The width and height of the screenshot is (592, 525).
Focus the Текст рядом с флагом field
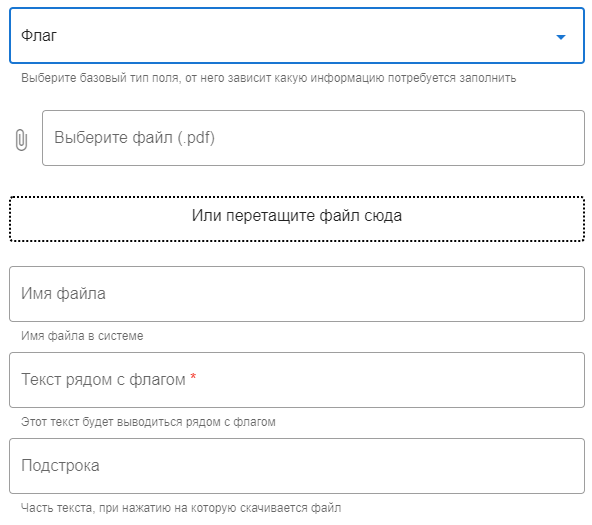click(297, 380)
